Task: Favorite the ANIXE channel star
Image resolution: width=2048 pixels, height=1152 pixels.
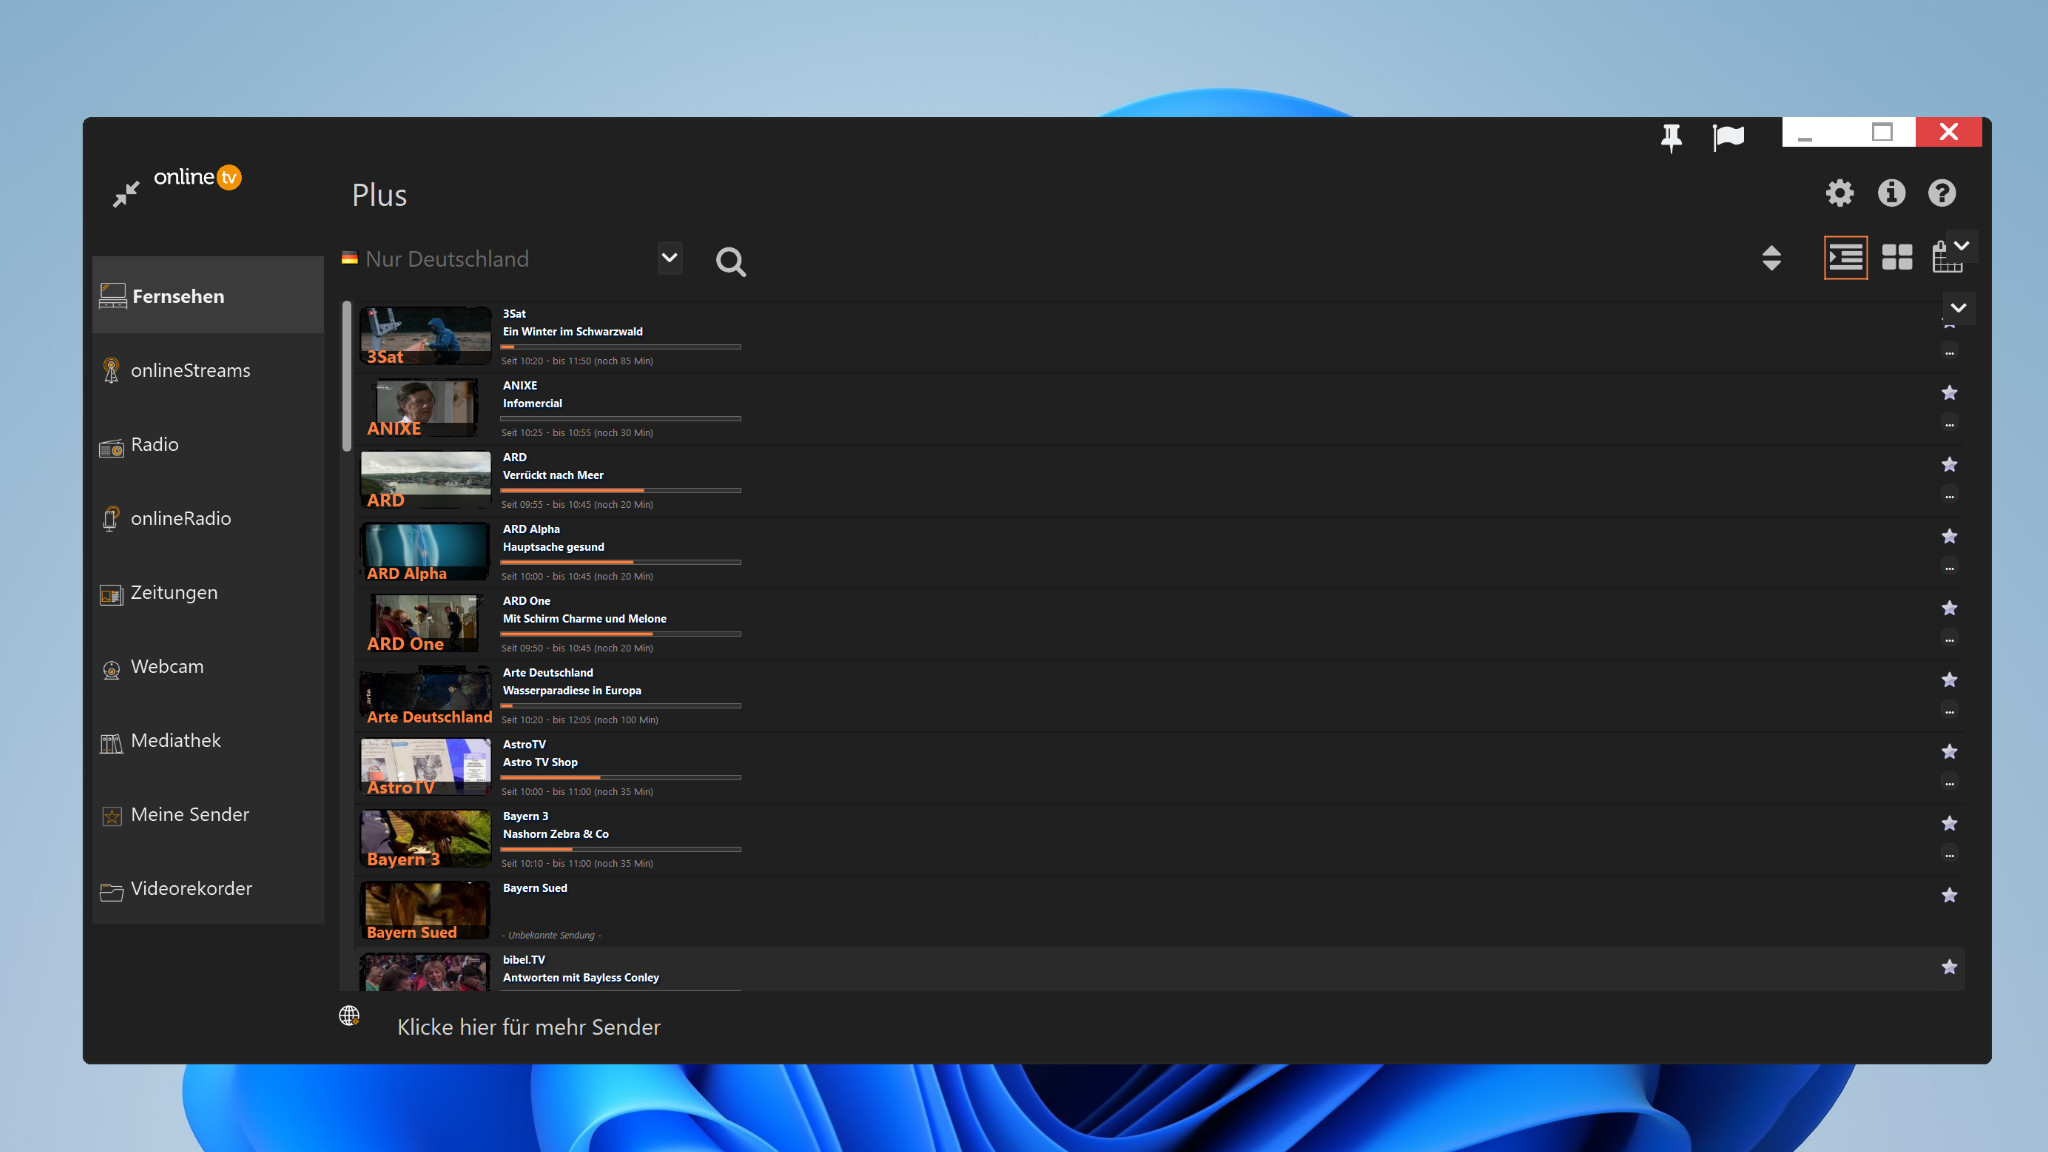Action: [x=1949, y=393]
